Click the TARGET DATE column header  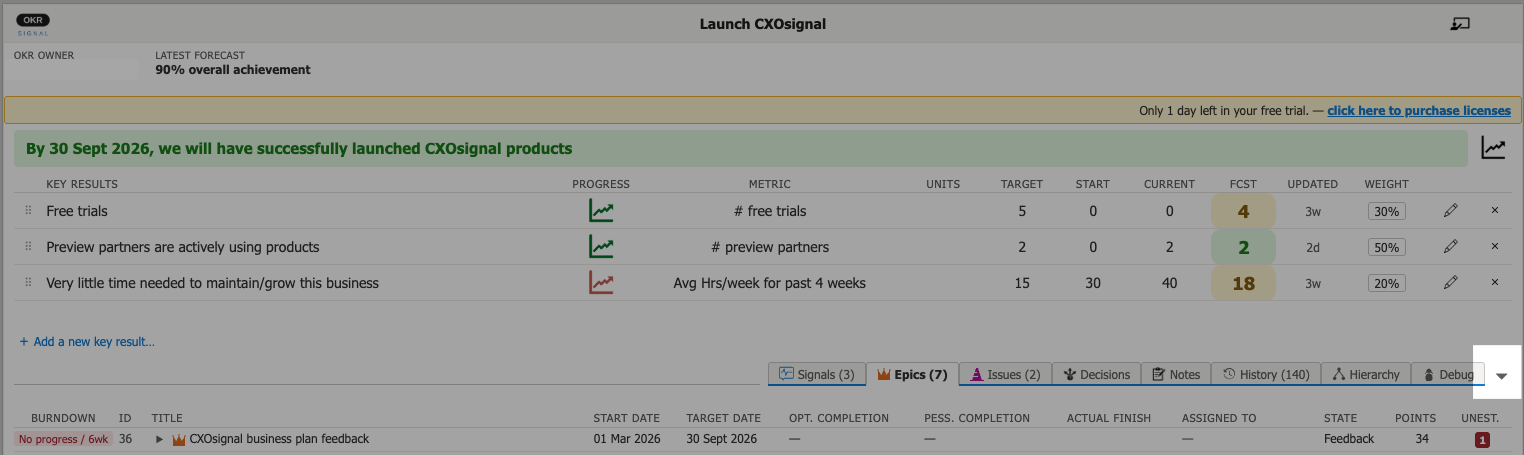pos(723,418)
